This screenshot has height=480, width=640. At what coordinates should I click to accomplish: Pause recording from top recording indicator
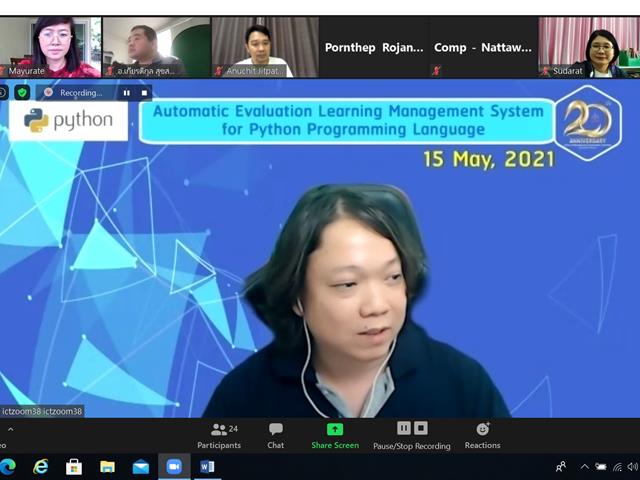(x=127, y=93)
